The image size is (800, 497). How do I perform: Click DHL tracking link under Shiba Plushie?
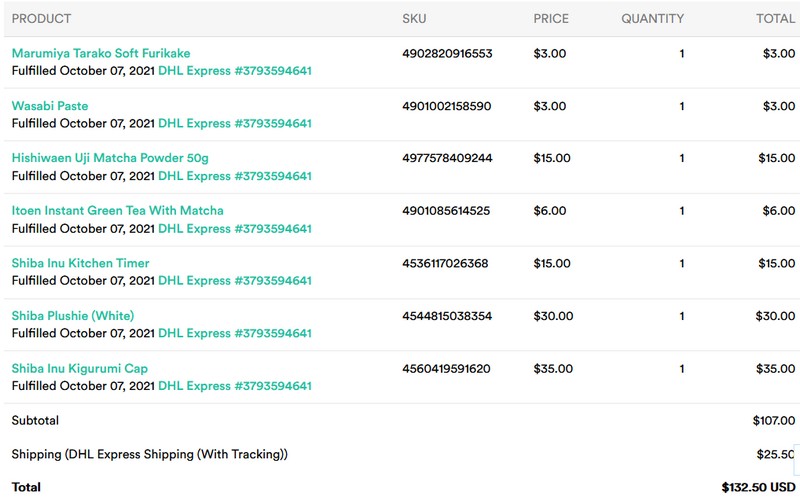[235, 334]
